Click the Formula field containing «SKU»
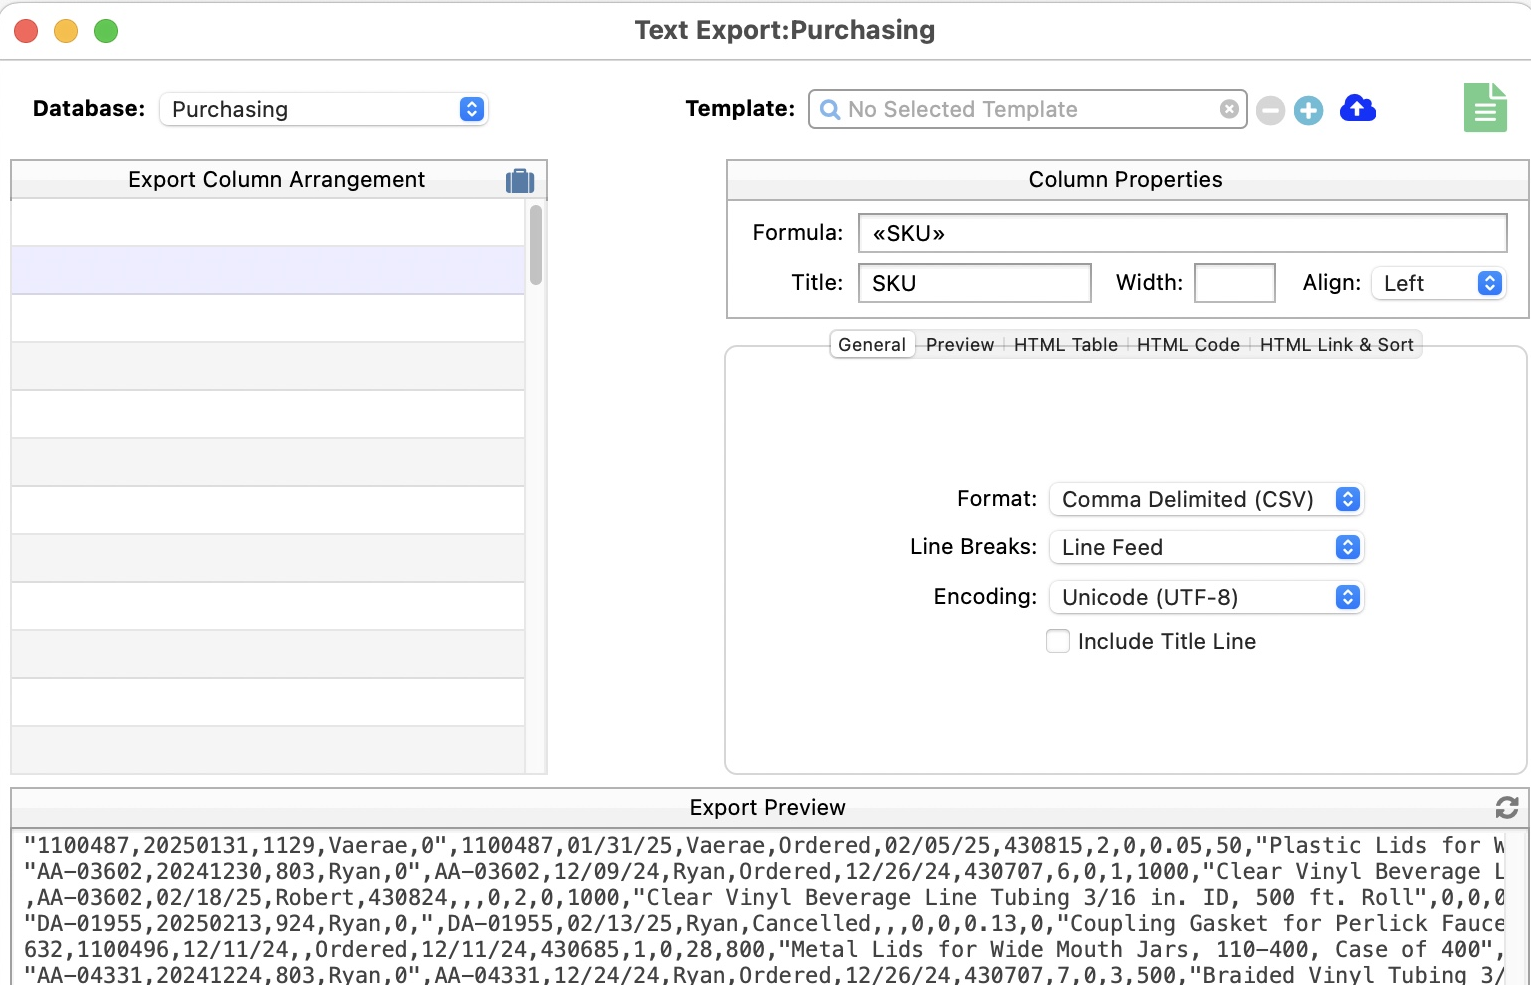Viewport: 1531px width, 985px height. pos(1182,233)
